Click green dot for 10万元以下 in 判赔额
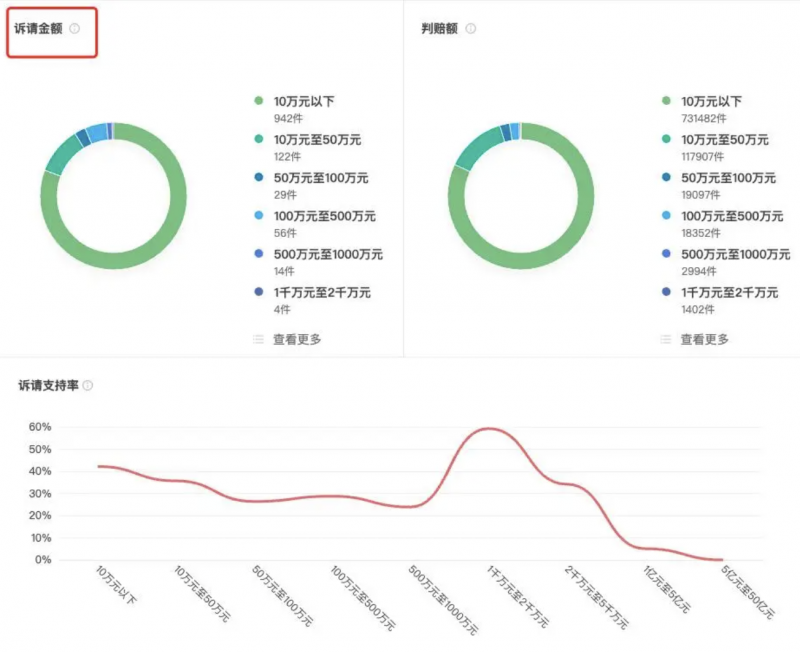The image size is (800, 652). point(666,101)
